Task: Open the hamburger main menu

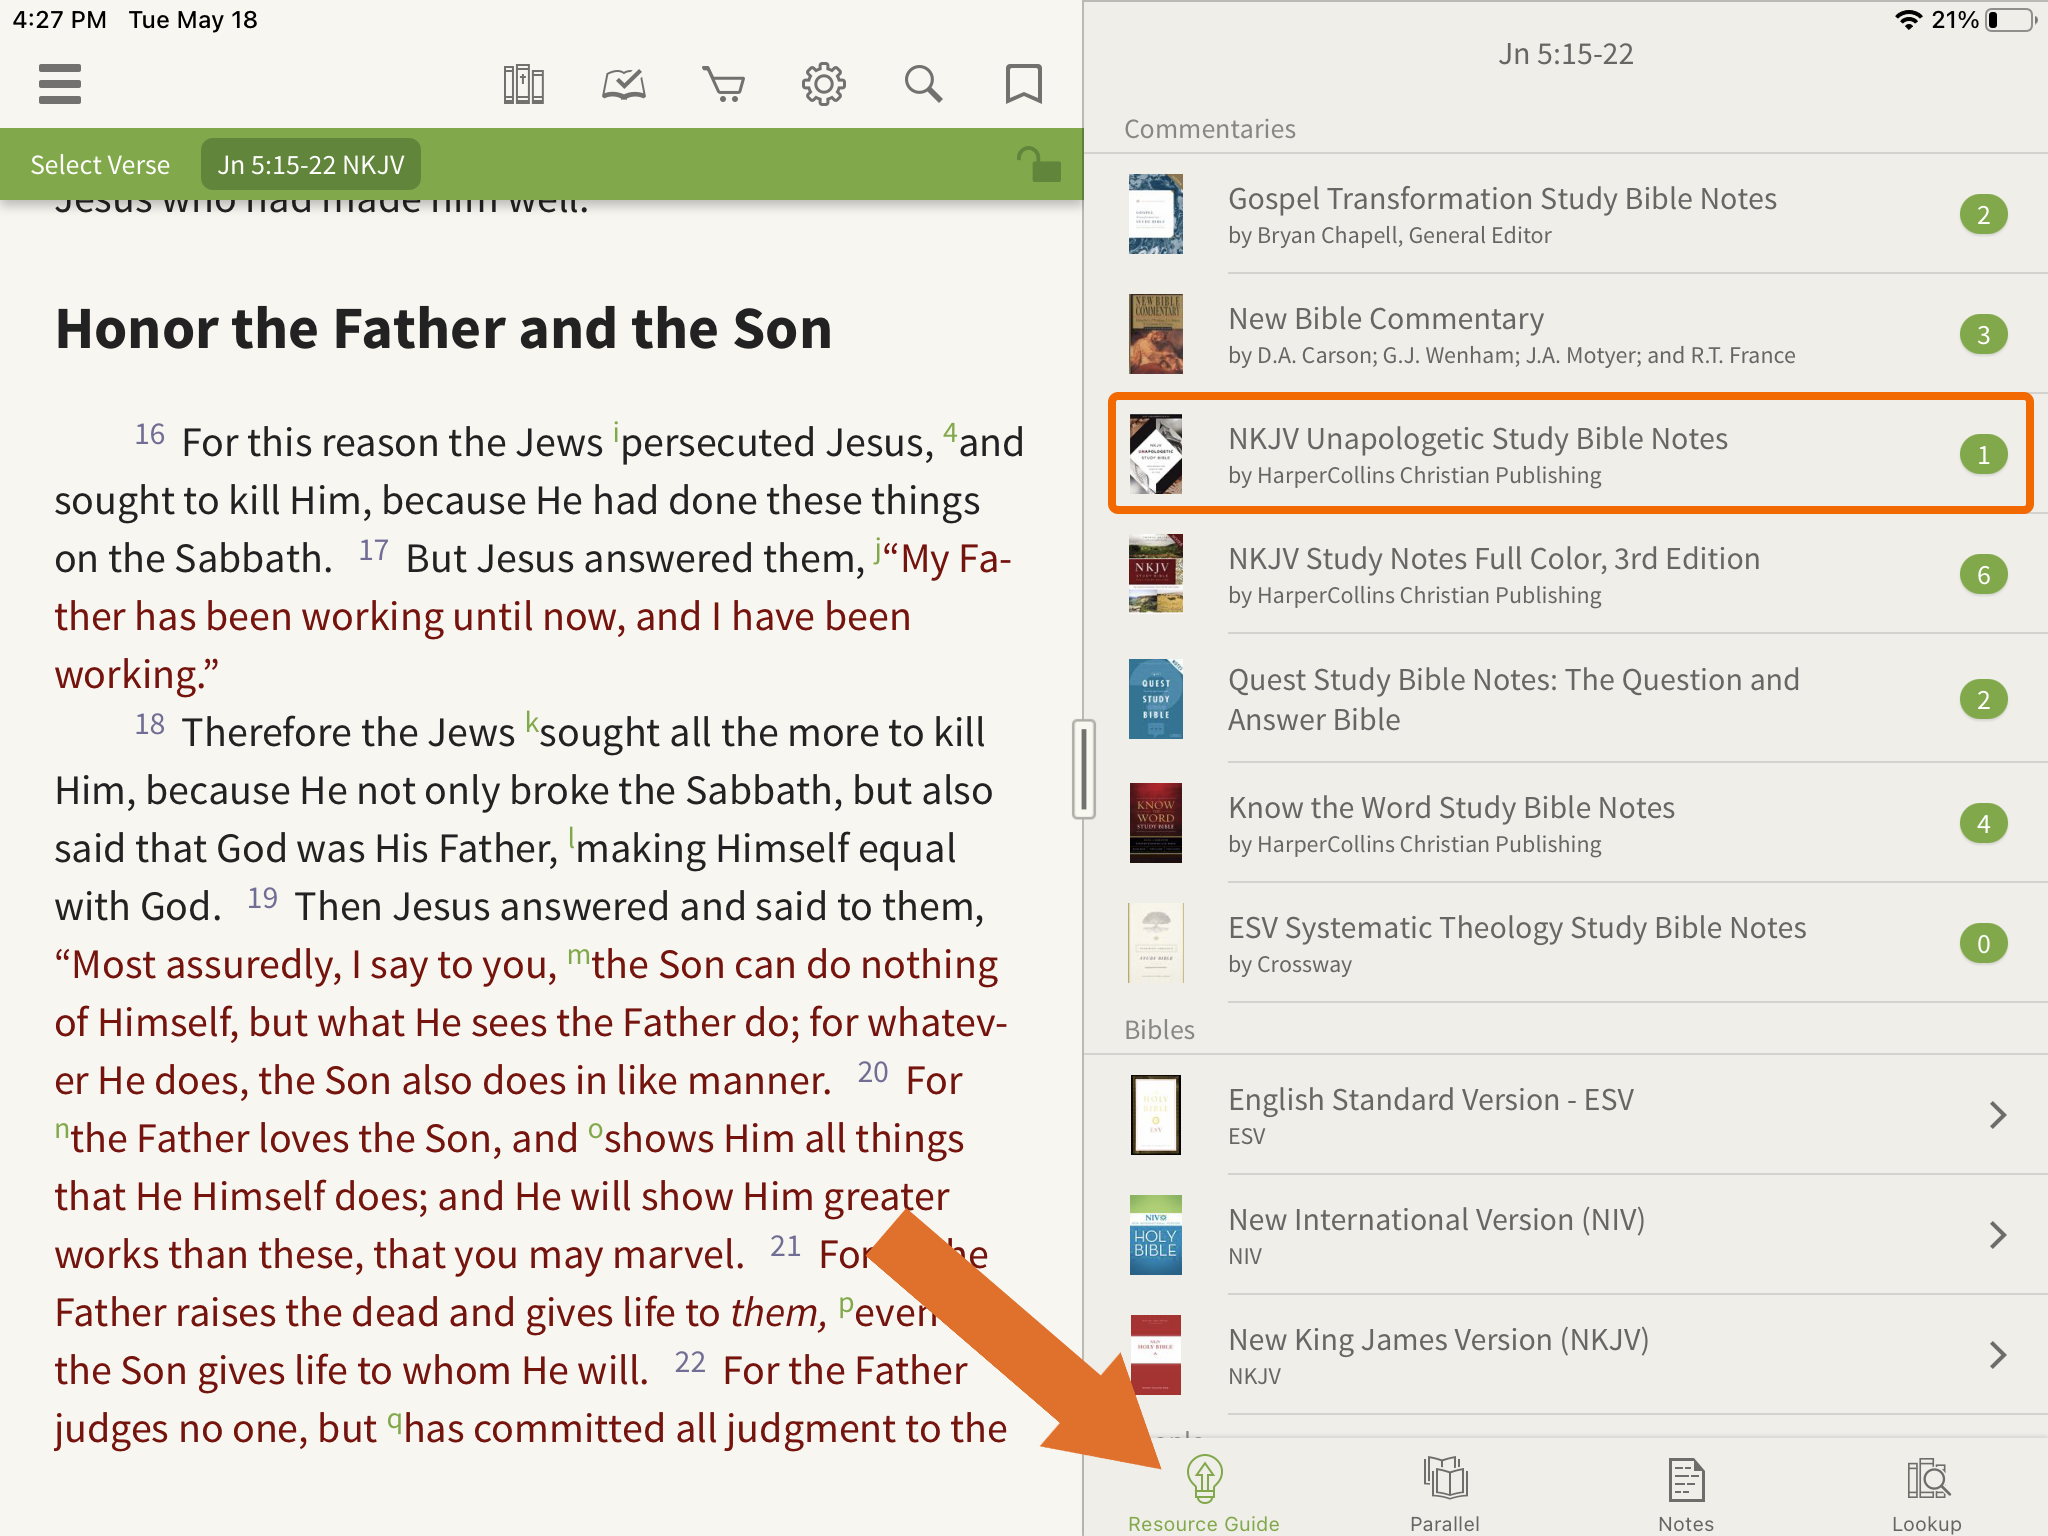Action: [x=60, y=84]
